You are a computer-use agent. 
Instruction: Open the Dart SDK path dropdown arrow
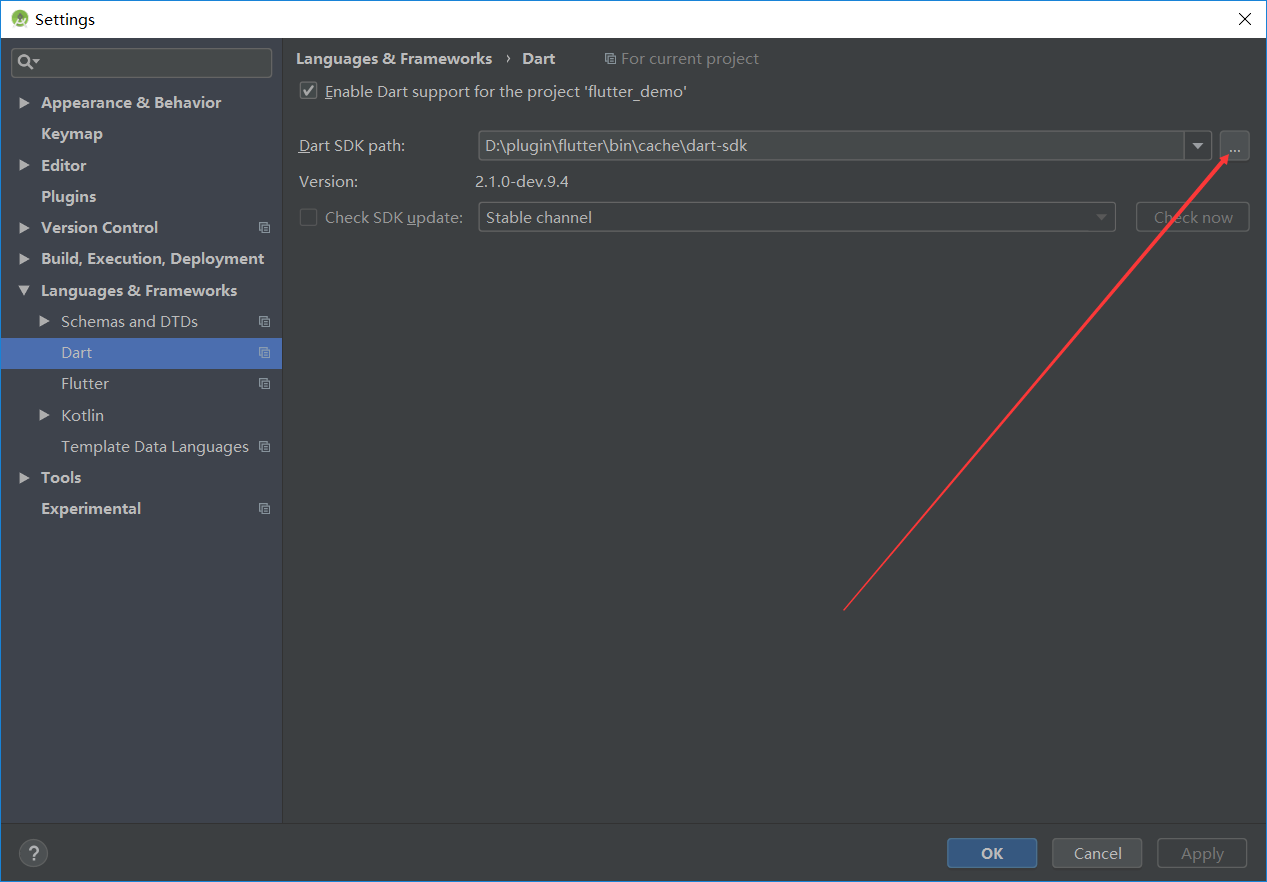pyautogui.click(x=1198, y=146)
